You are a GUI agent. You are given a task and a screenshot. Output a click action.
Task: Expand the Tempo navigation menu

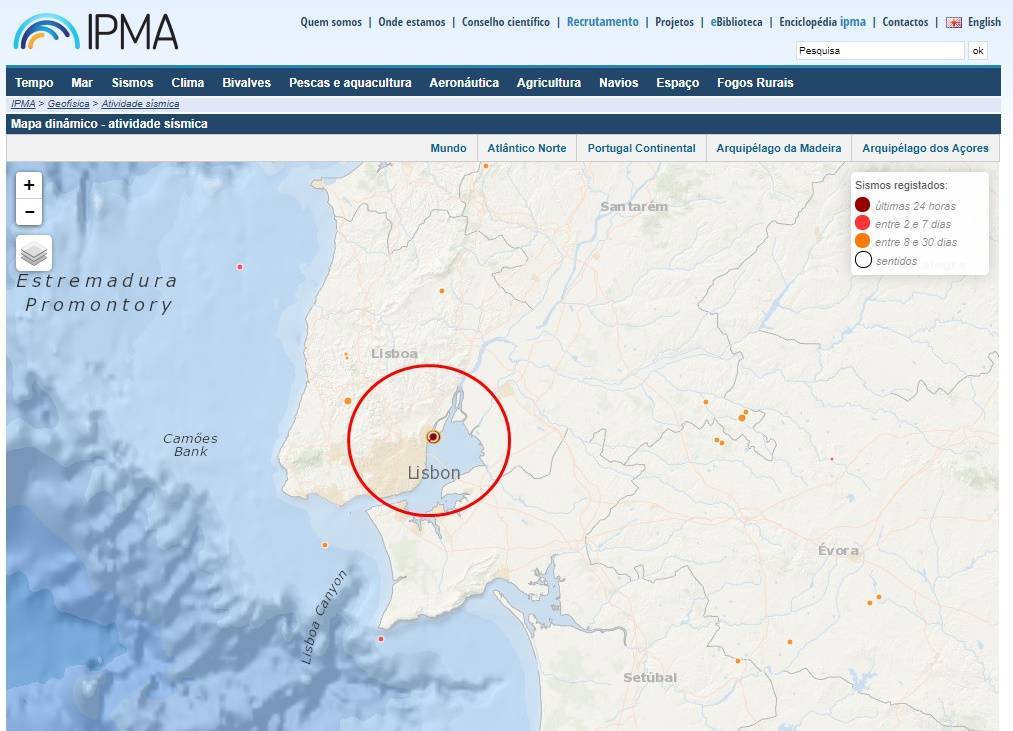tap(34, 83)
